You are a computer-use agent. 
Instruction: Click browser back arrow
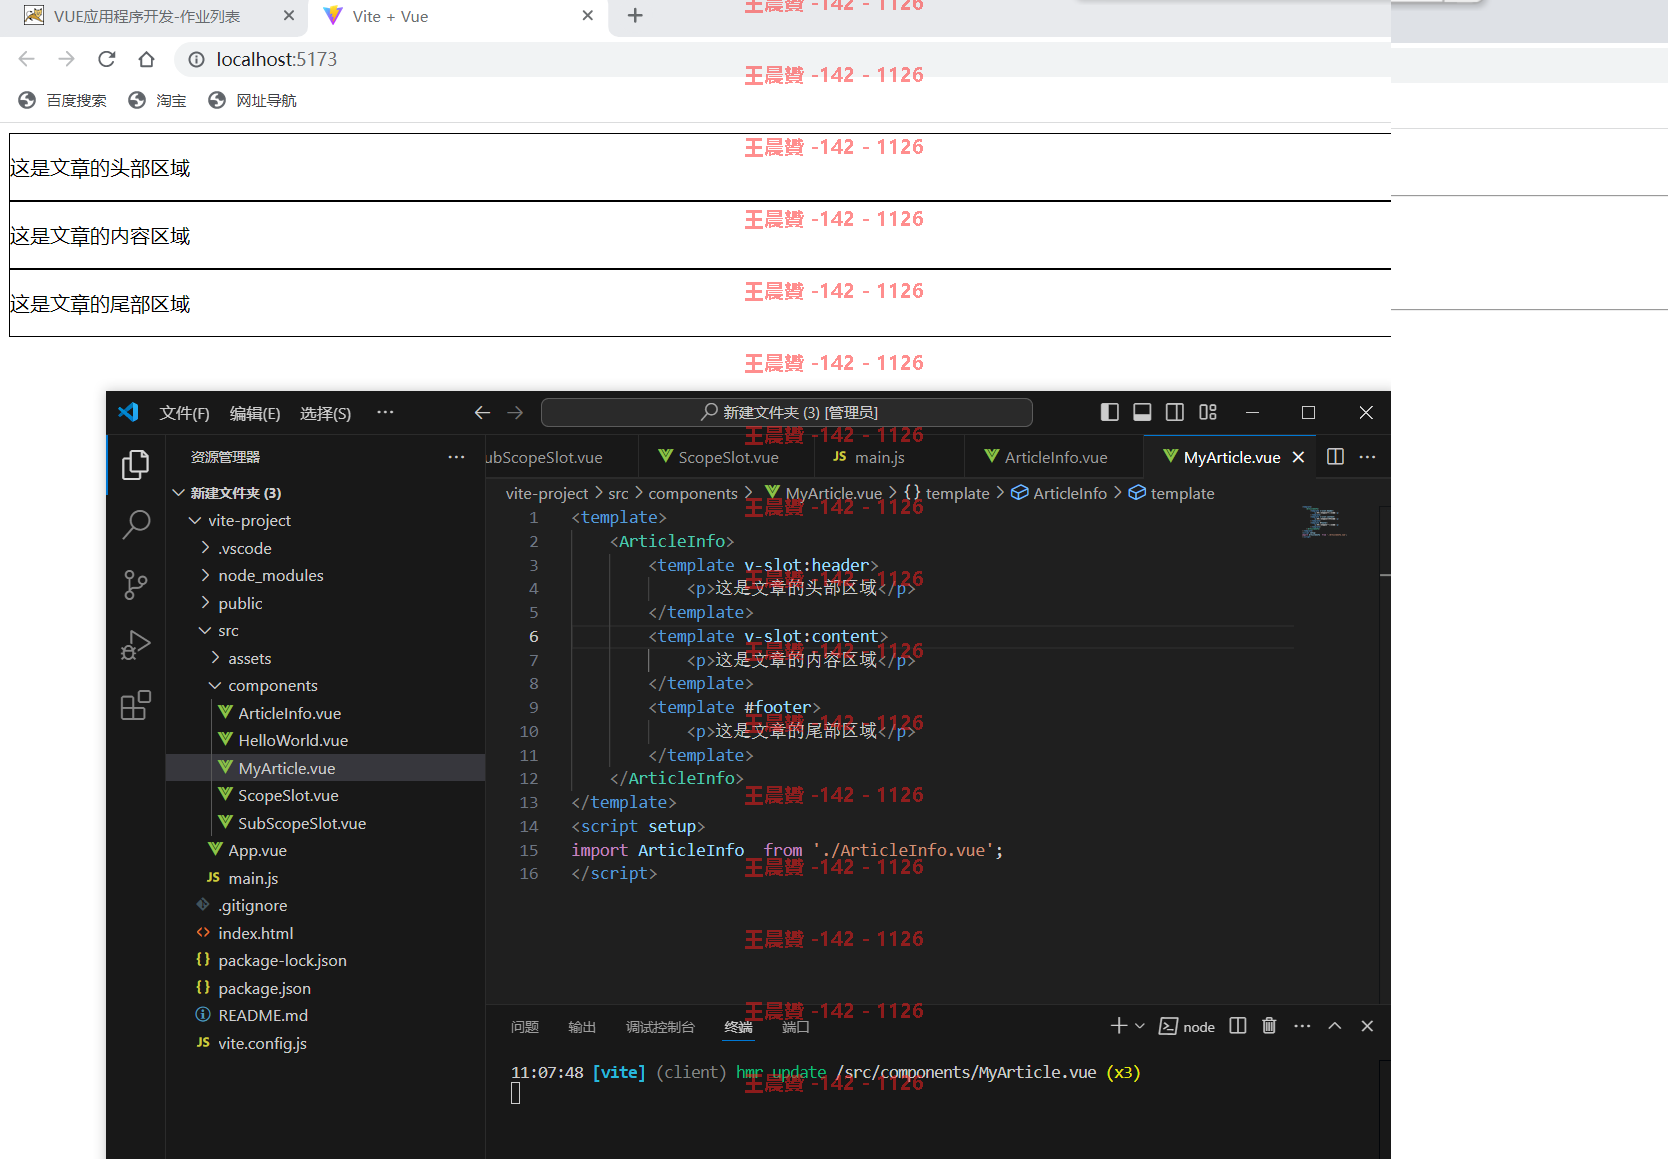tap(27, 59)
